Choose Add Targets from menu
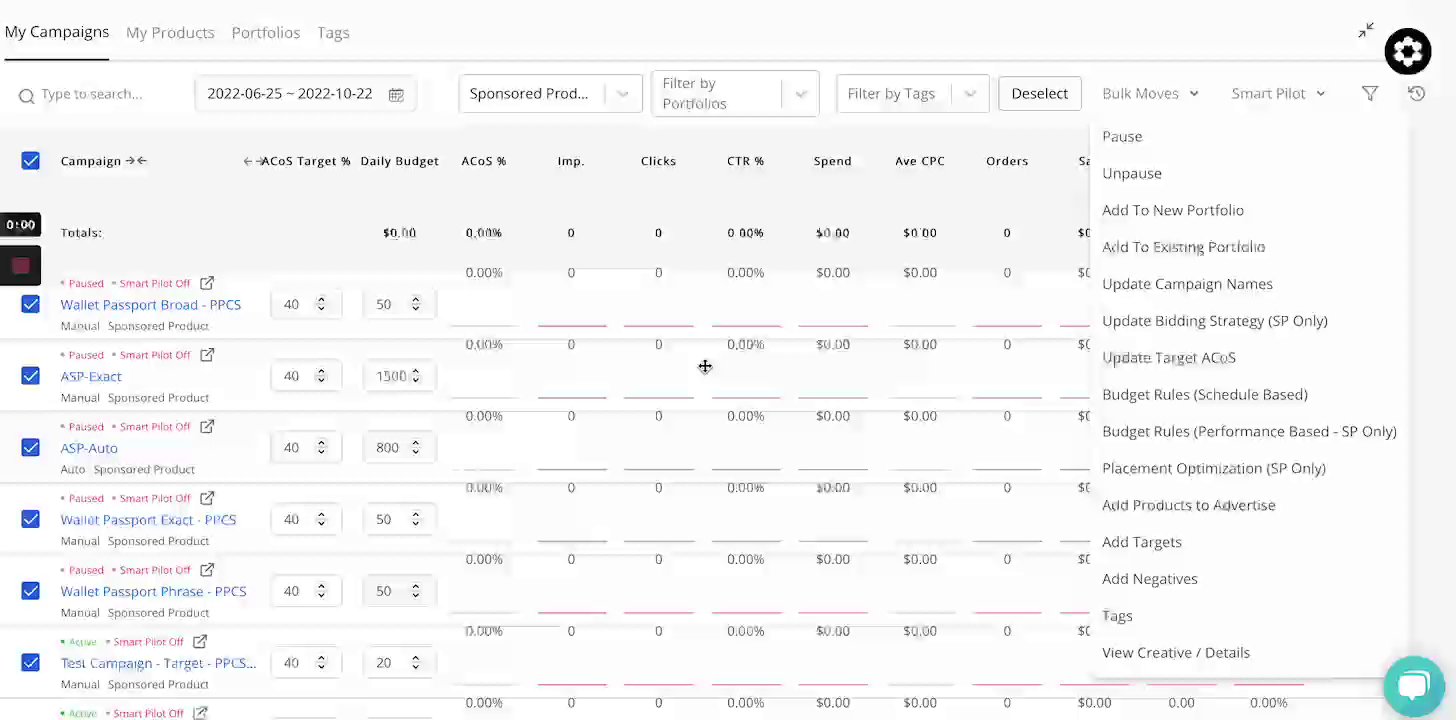Image resolution: width=1456 pixels, height=720 pixels. [x=1142, y=542]
